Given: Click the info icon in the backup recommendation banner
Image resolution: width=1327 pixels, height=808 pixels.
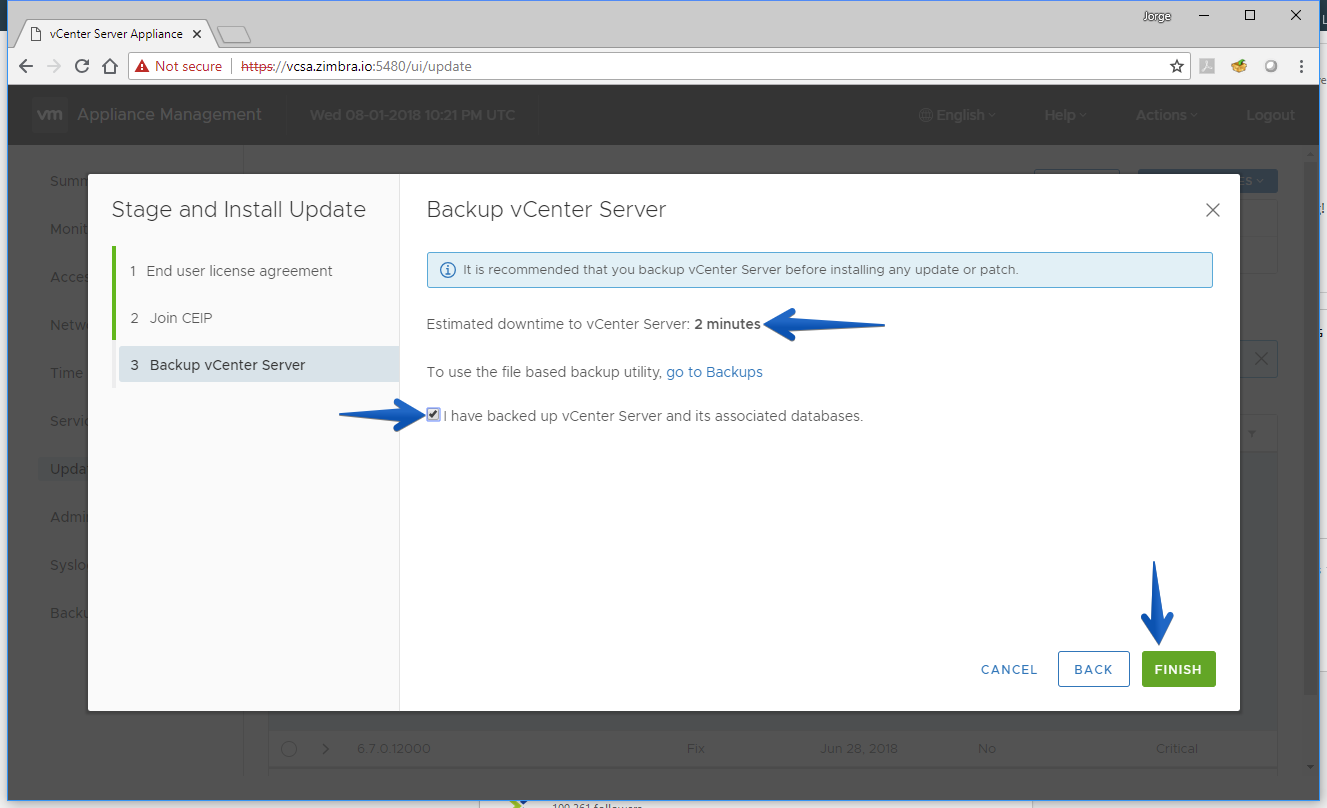Looking at the screenshot, I should [447, 270].
